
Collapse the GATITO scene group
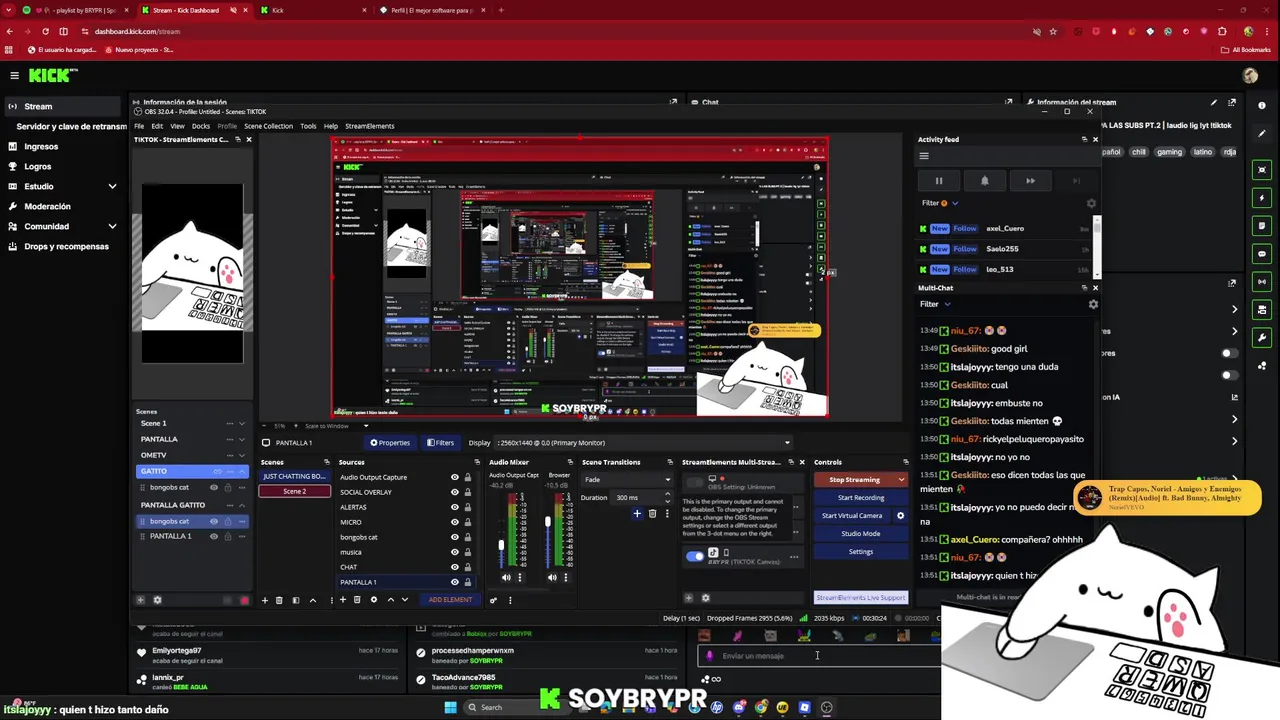241,471
